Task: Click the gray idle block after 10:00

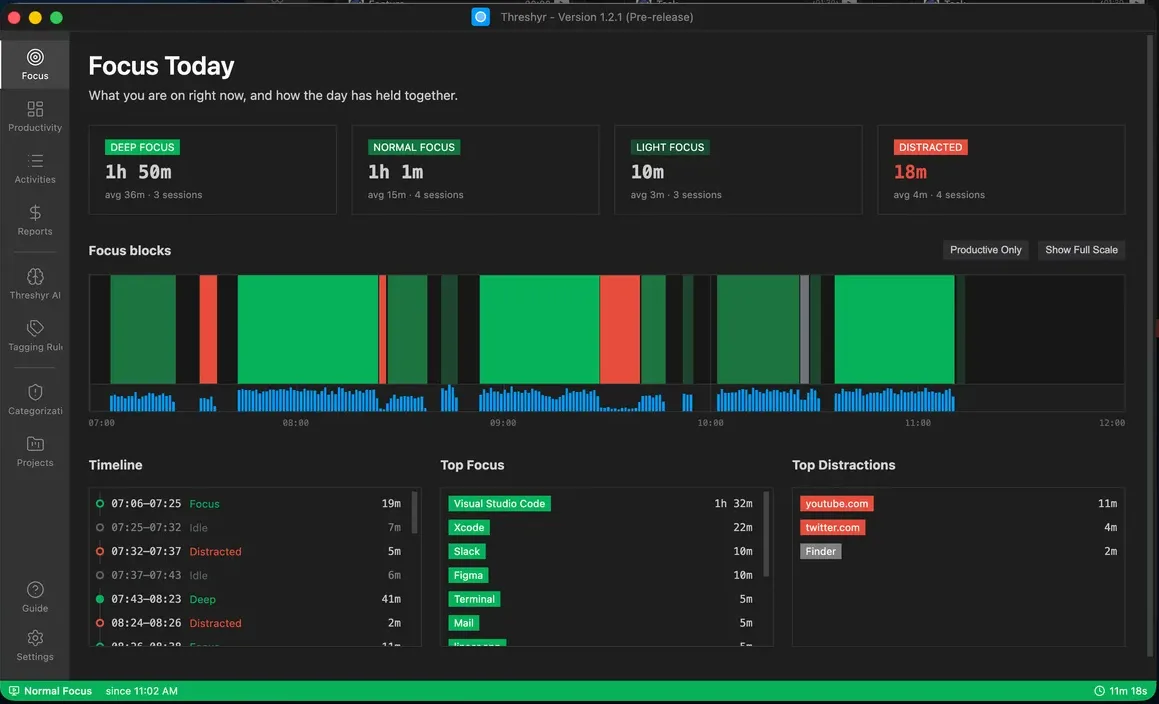Action: (804, 329)
